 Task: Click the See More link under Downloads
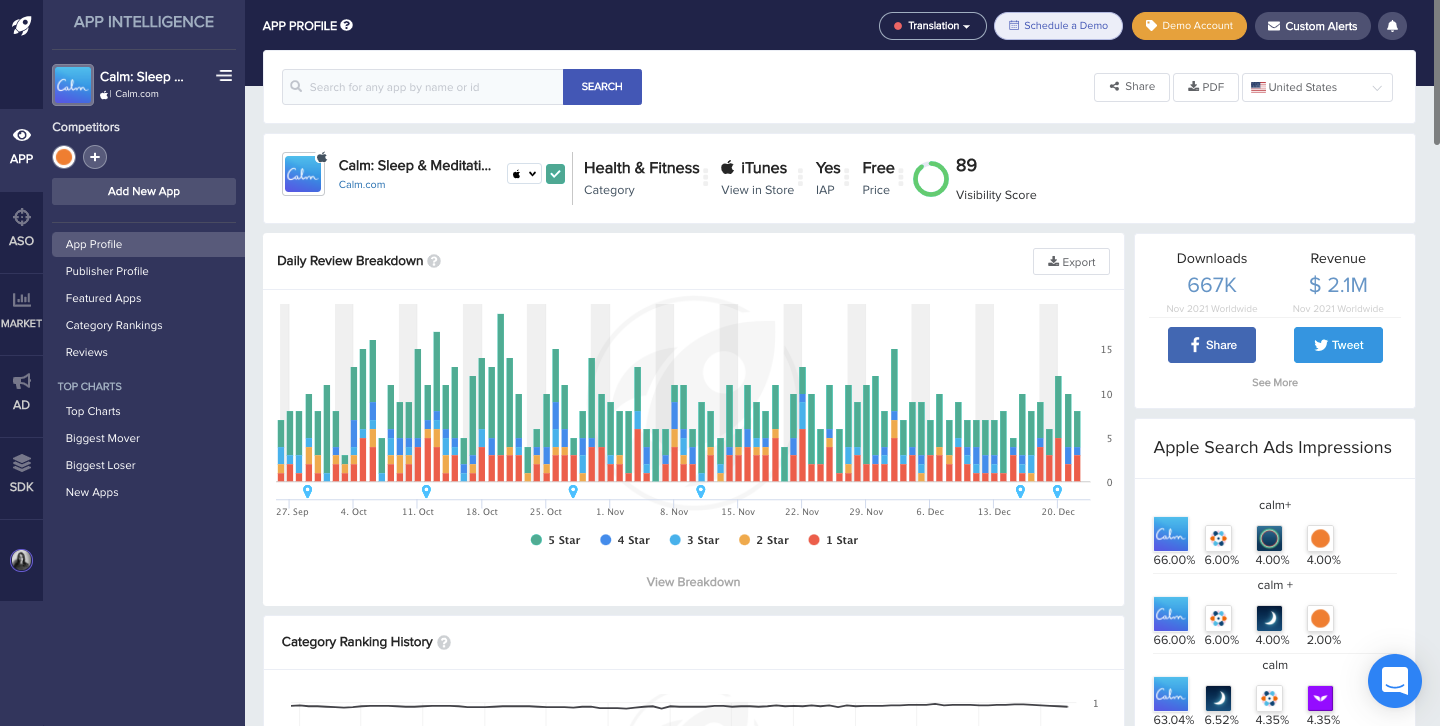(1275, 383)
